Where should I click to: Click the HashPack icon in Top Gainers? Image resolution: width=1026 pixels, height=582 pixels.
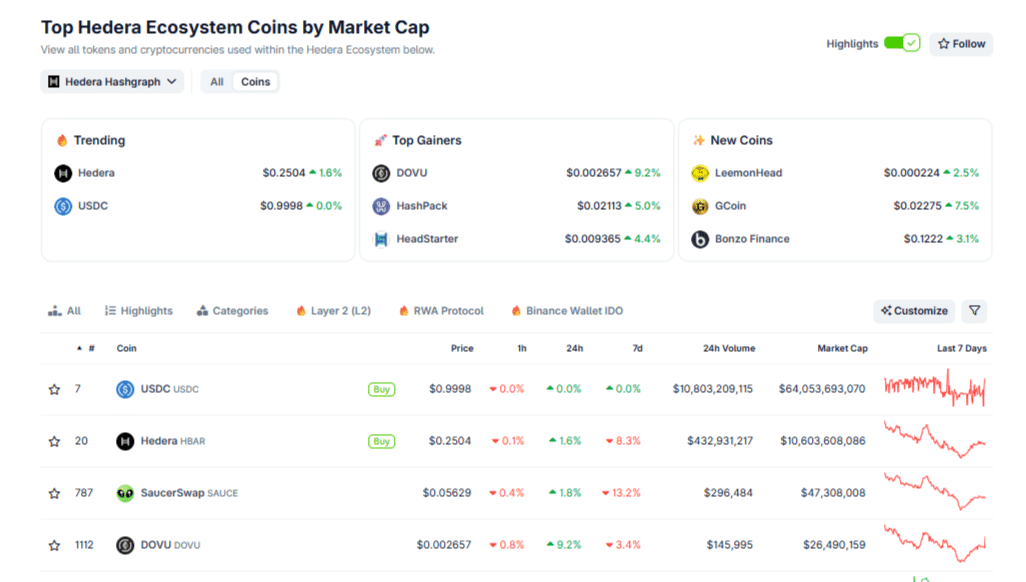coord(381,206)
